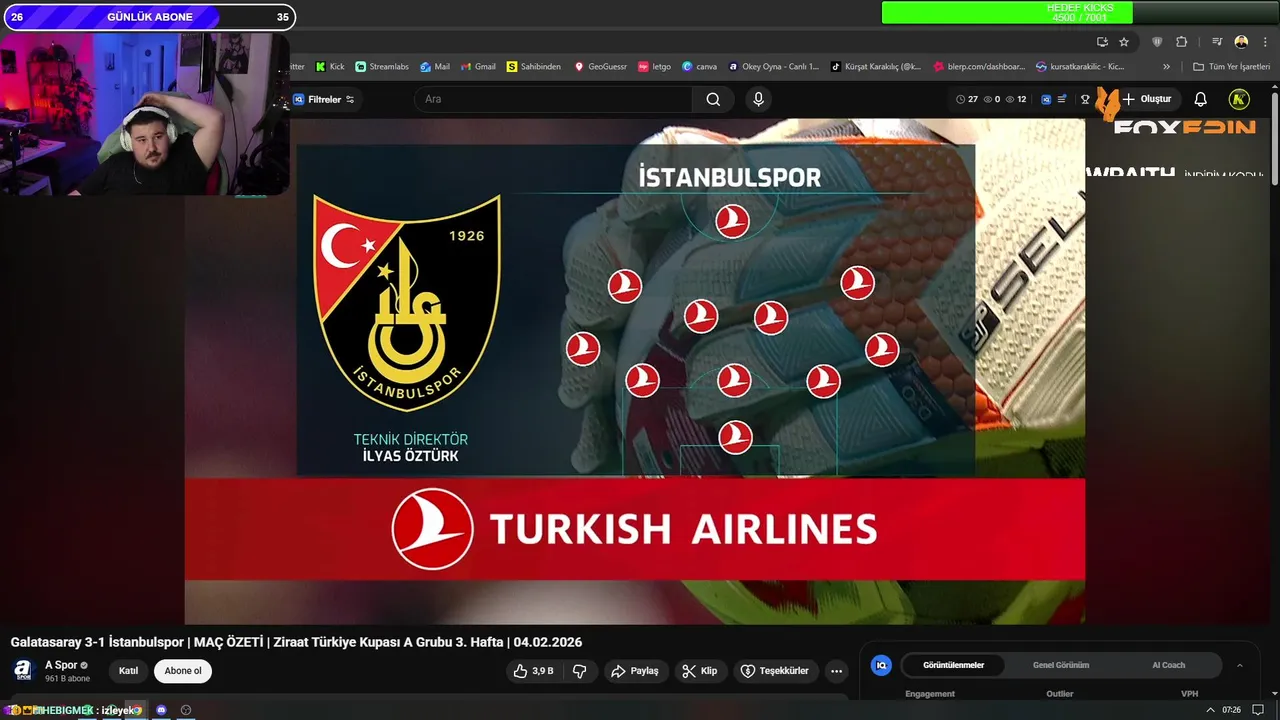The image size is (1280, 720).
Task: Open the account avatar menu
Action: click(x=1239, y=99)
